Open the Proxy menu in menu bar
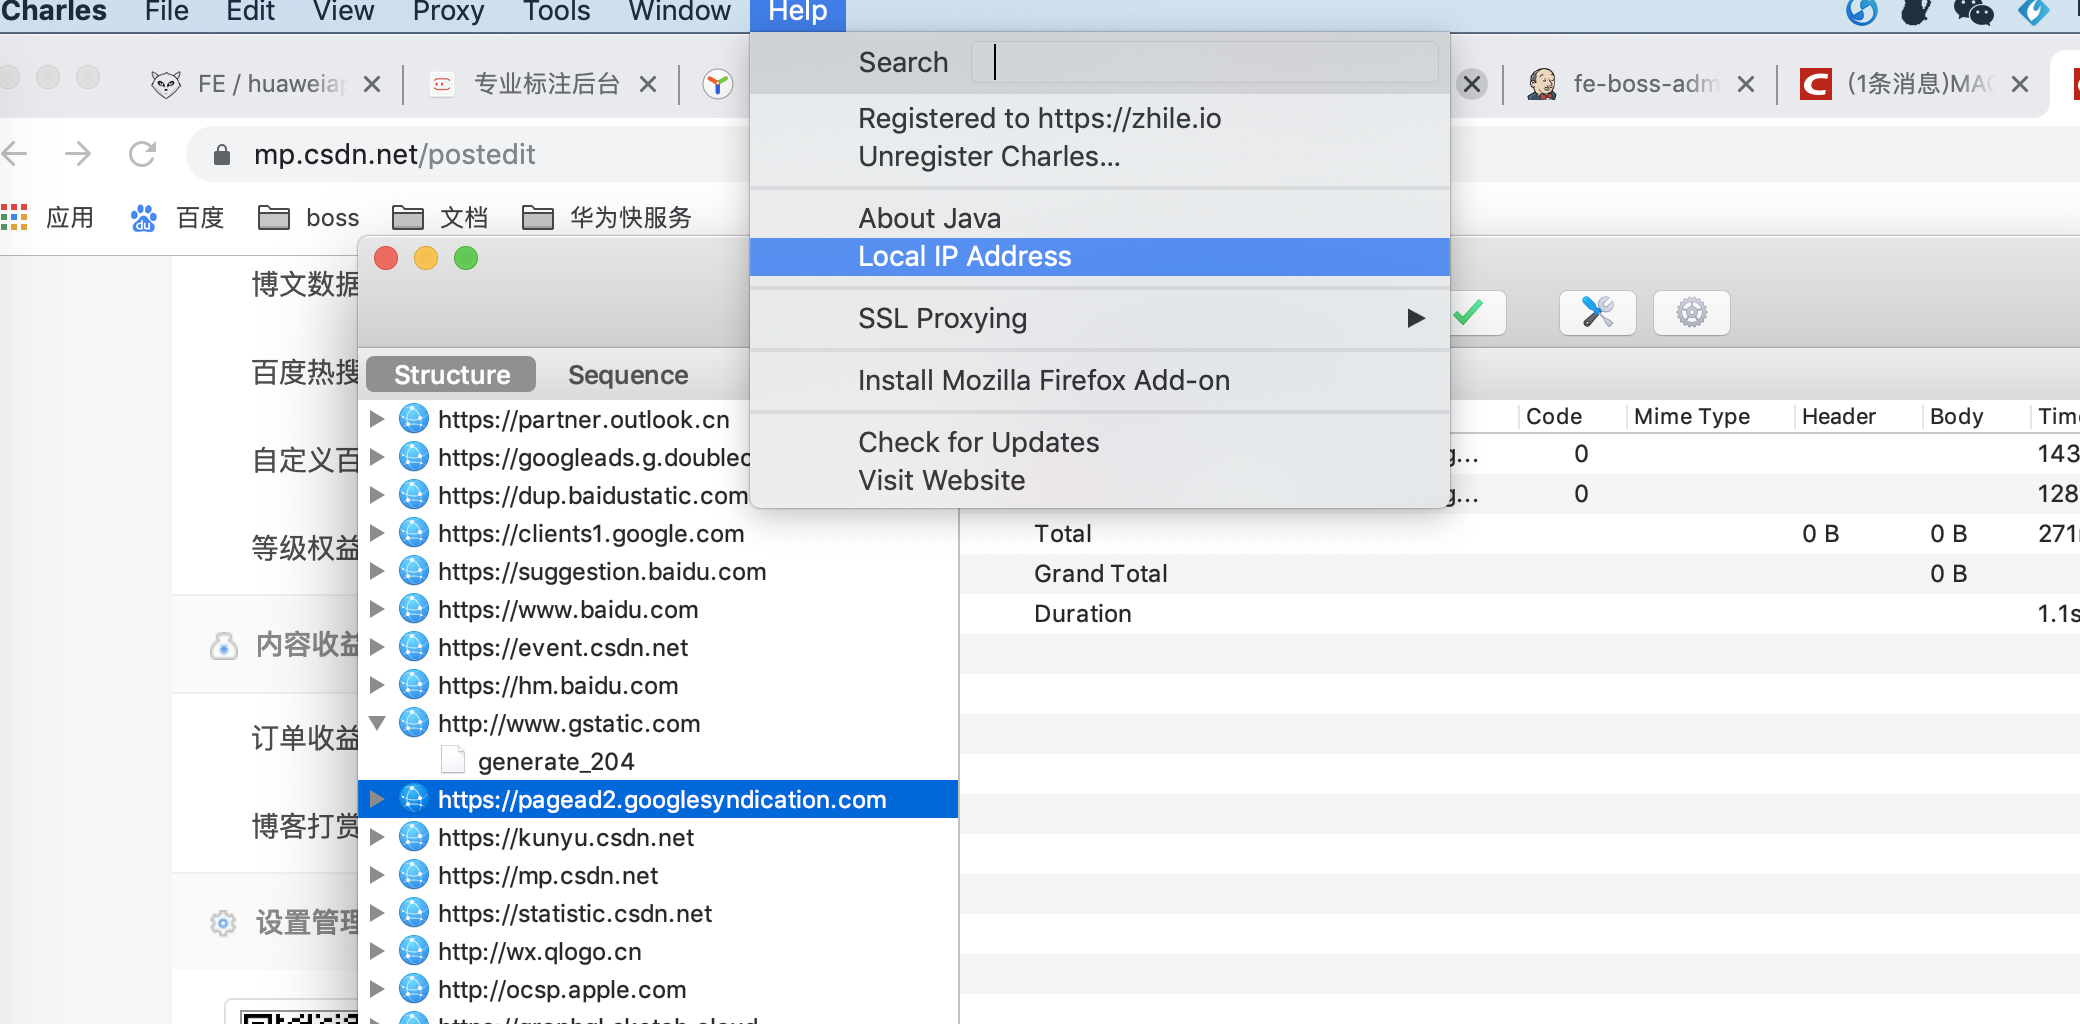Screen dimensions: 2080x1024 click(448, 12)
